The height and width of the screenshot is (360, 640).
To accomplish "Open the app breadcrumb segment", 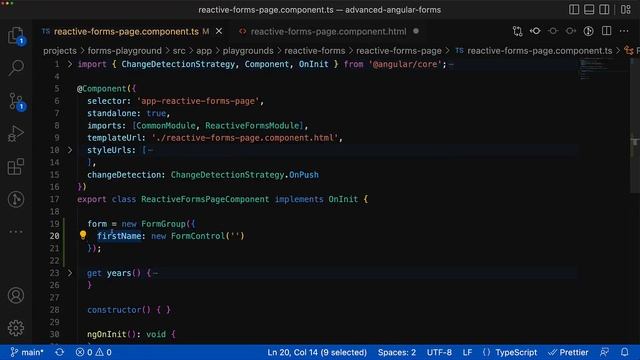I will (x=204, y=51).
